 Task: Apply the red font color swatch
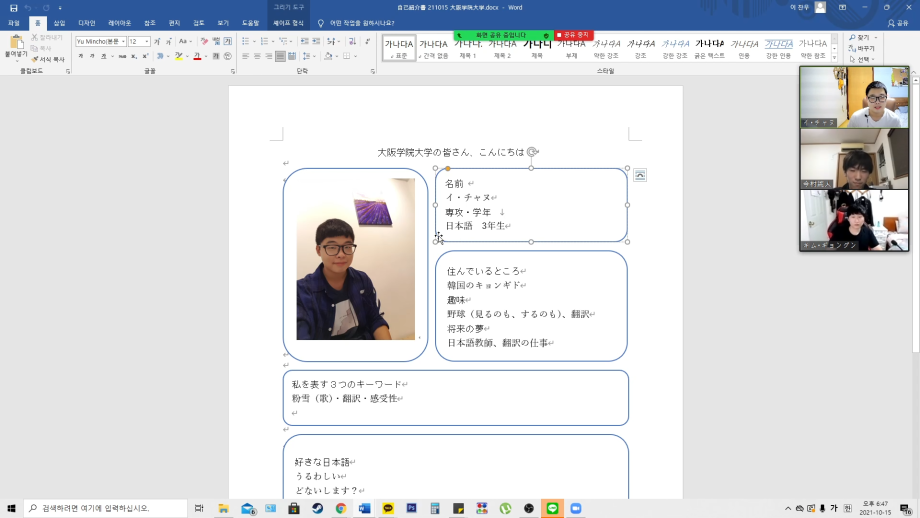click(x=197, y=56)
